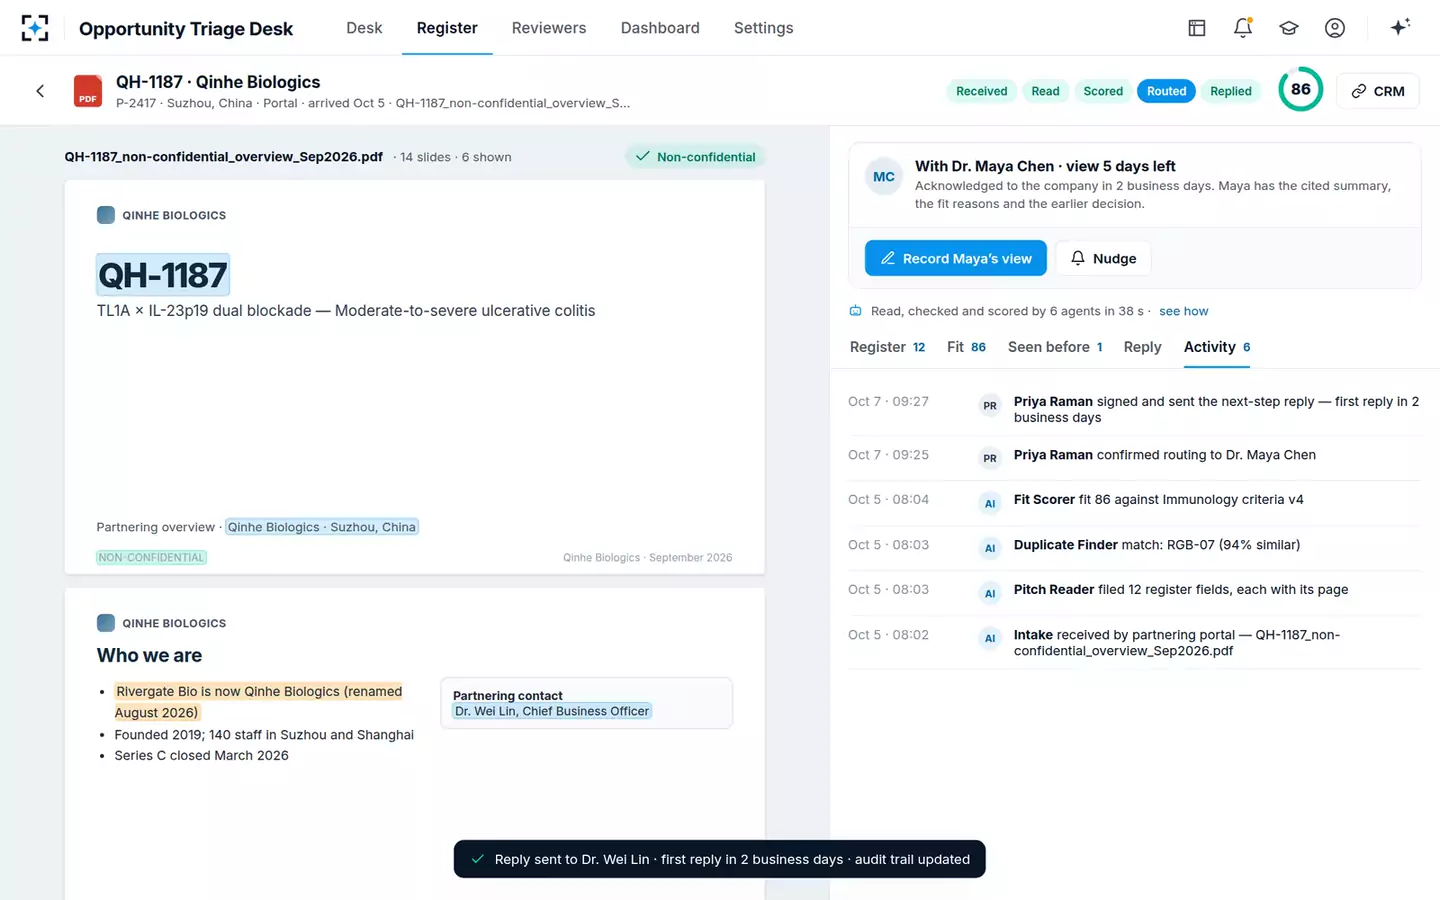
Task: Click Series C closed March 2026 bullet
Action: pos(201,756)
